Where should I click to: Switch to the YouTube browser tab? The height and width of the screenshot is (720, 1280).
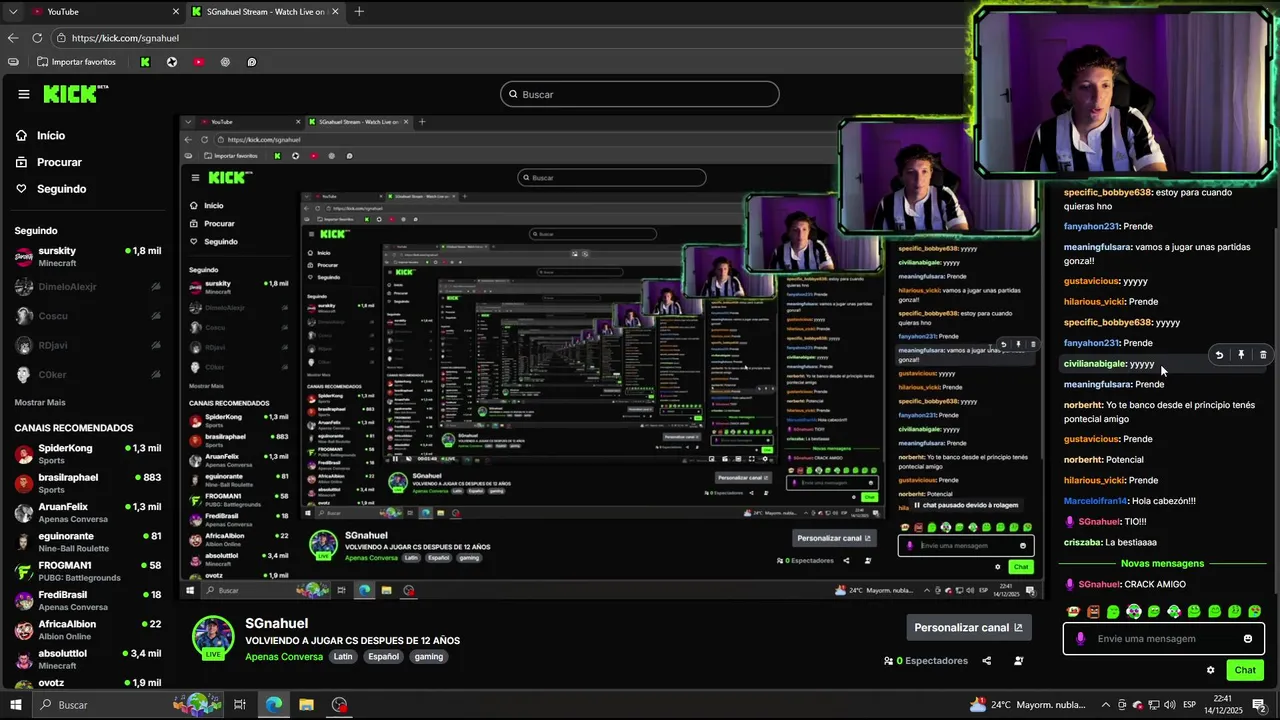tap(98, 11)
